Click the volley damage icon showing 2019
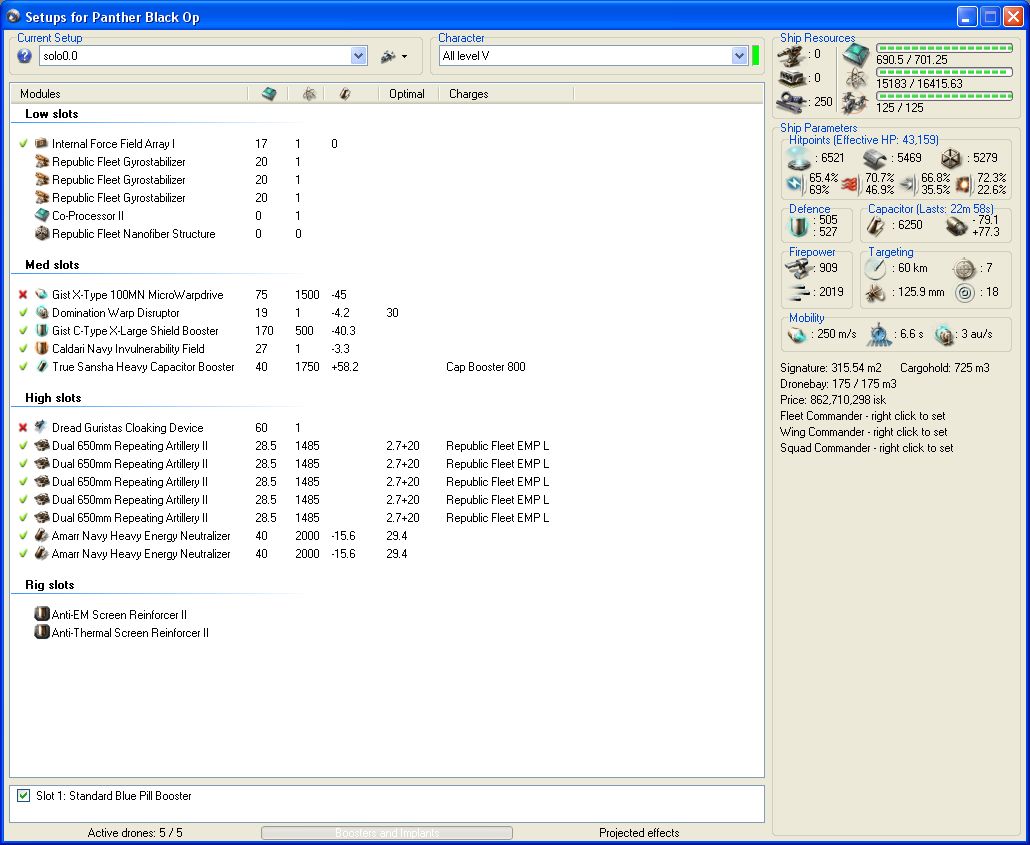This screenshot has height=845, width=1030. click(799, 292)
